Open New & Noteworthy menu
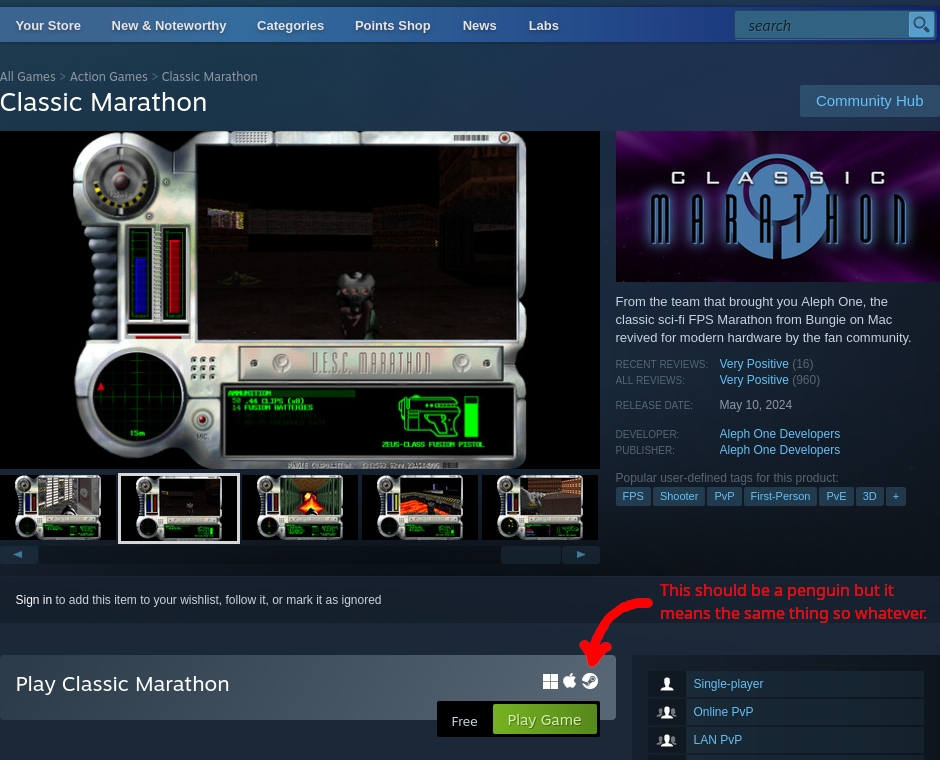Viewport: 940px width, 760px height. pos(169,26)
